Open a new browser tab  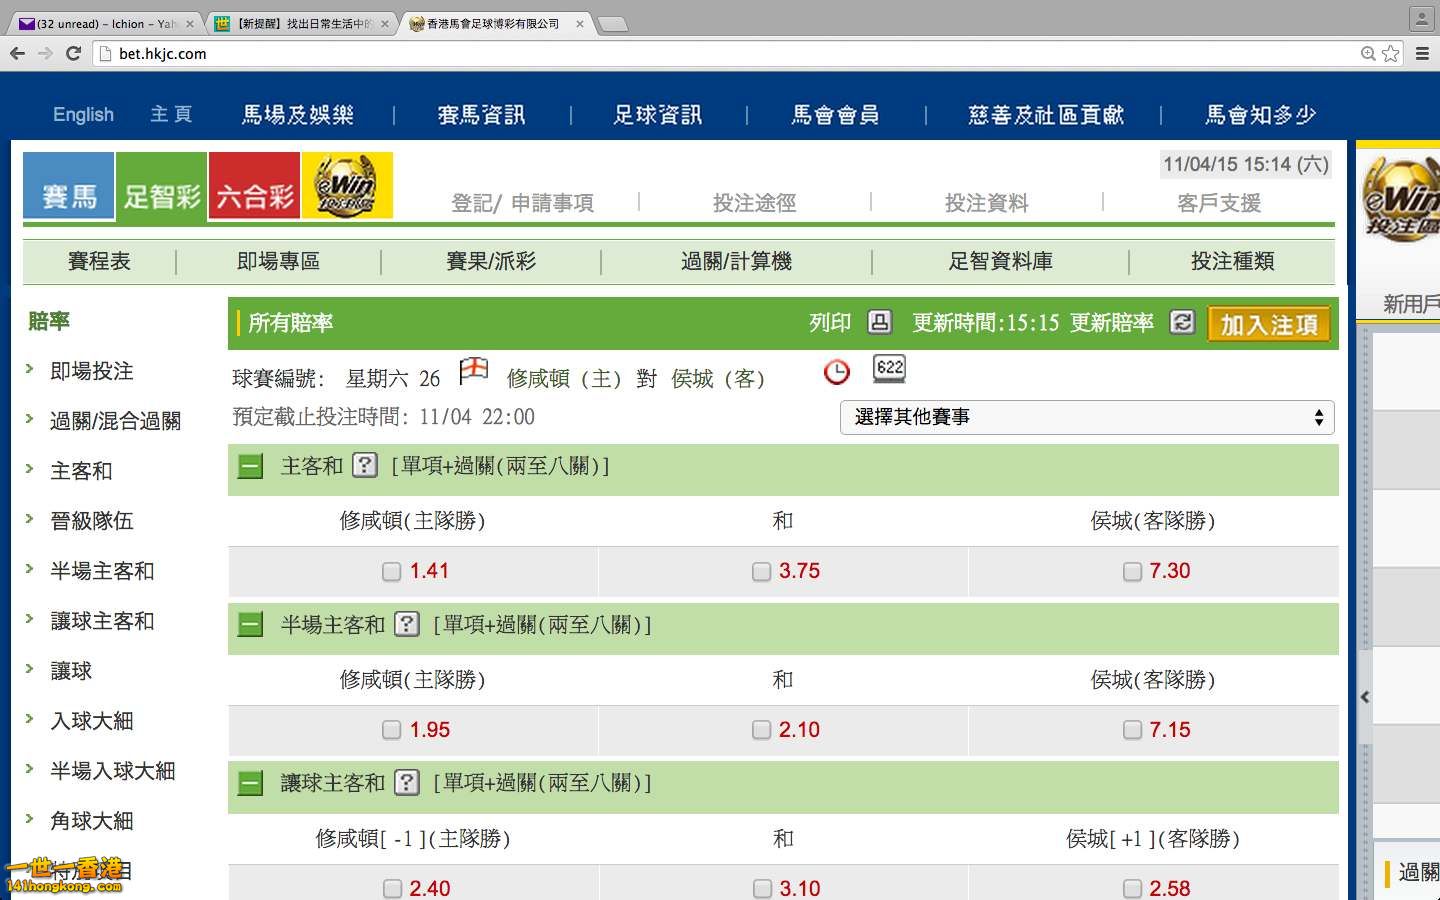click(x=612, y=24)
